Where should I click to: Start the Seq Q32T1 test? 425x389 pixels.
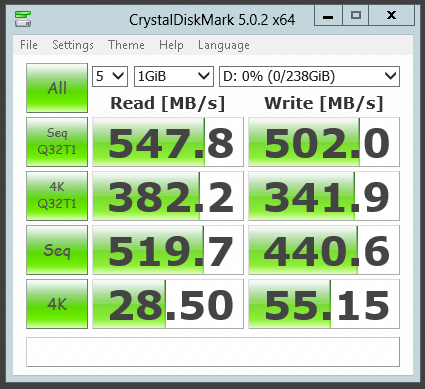(57, 142)
